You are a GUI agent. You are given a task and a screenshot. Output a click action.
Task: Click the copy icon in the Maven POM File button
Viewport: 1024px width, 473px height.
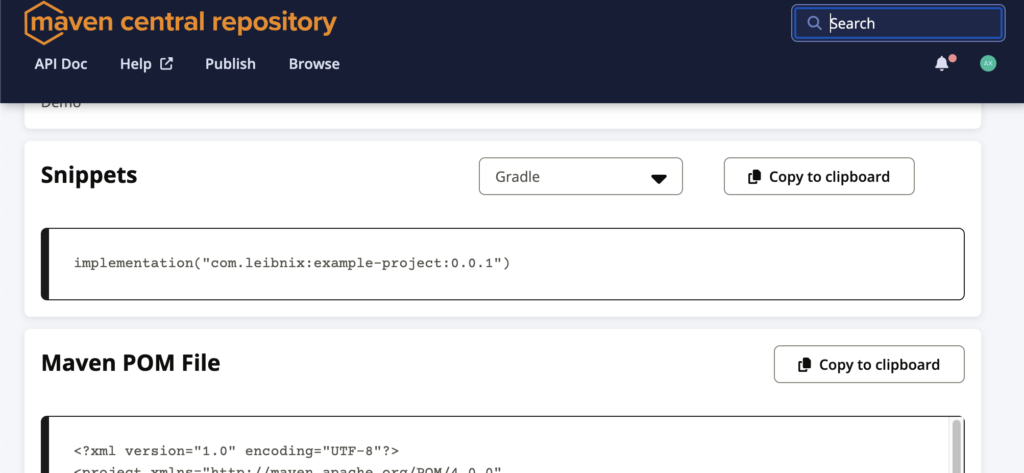coord(805,365)
